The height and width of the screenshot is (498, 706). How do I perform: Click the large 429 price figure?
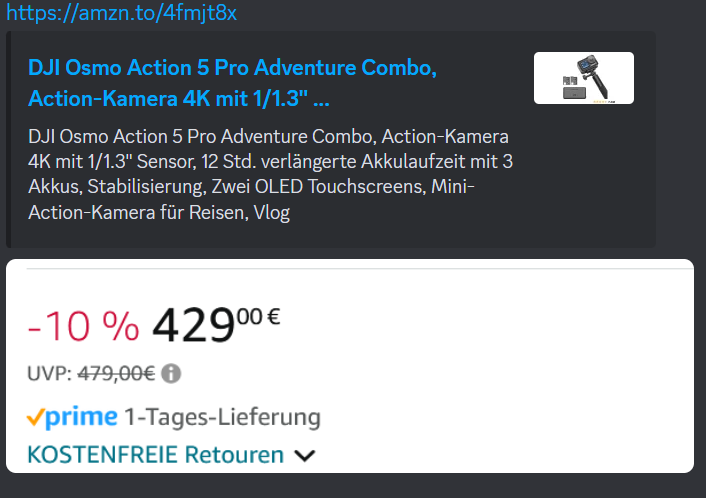click(x=194, y=325)
